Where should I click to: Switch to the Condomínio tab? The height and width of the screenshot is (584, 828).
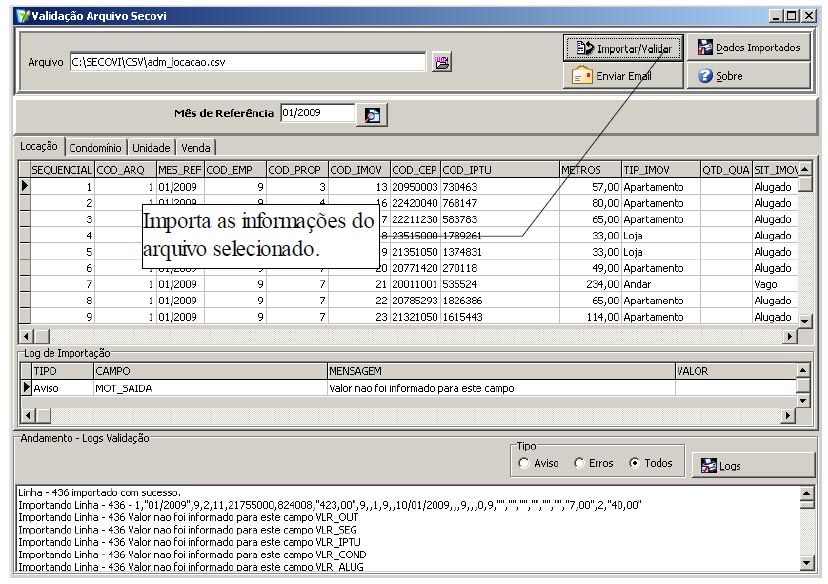pos(98,147)
